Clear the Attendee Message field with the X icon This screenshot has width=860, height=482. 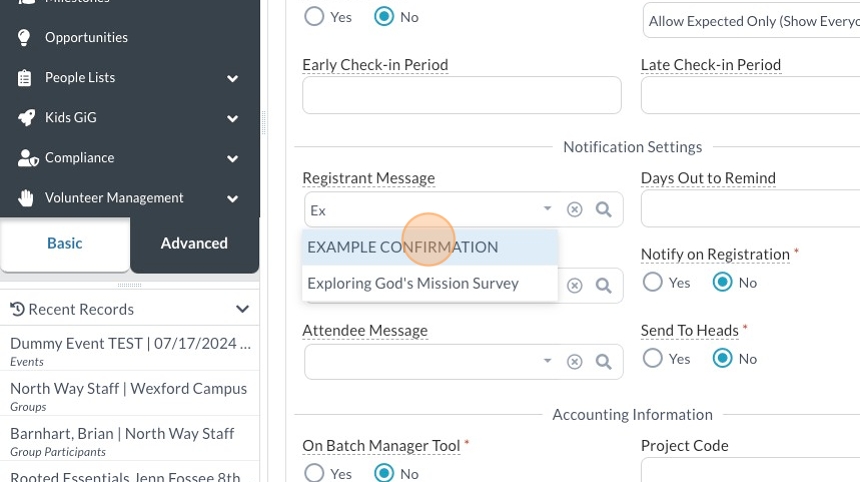pos(574,362)
